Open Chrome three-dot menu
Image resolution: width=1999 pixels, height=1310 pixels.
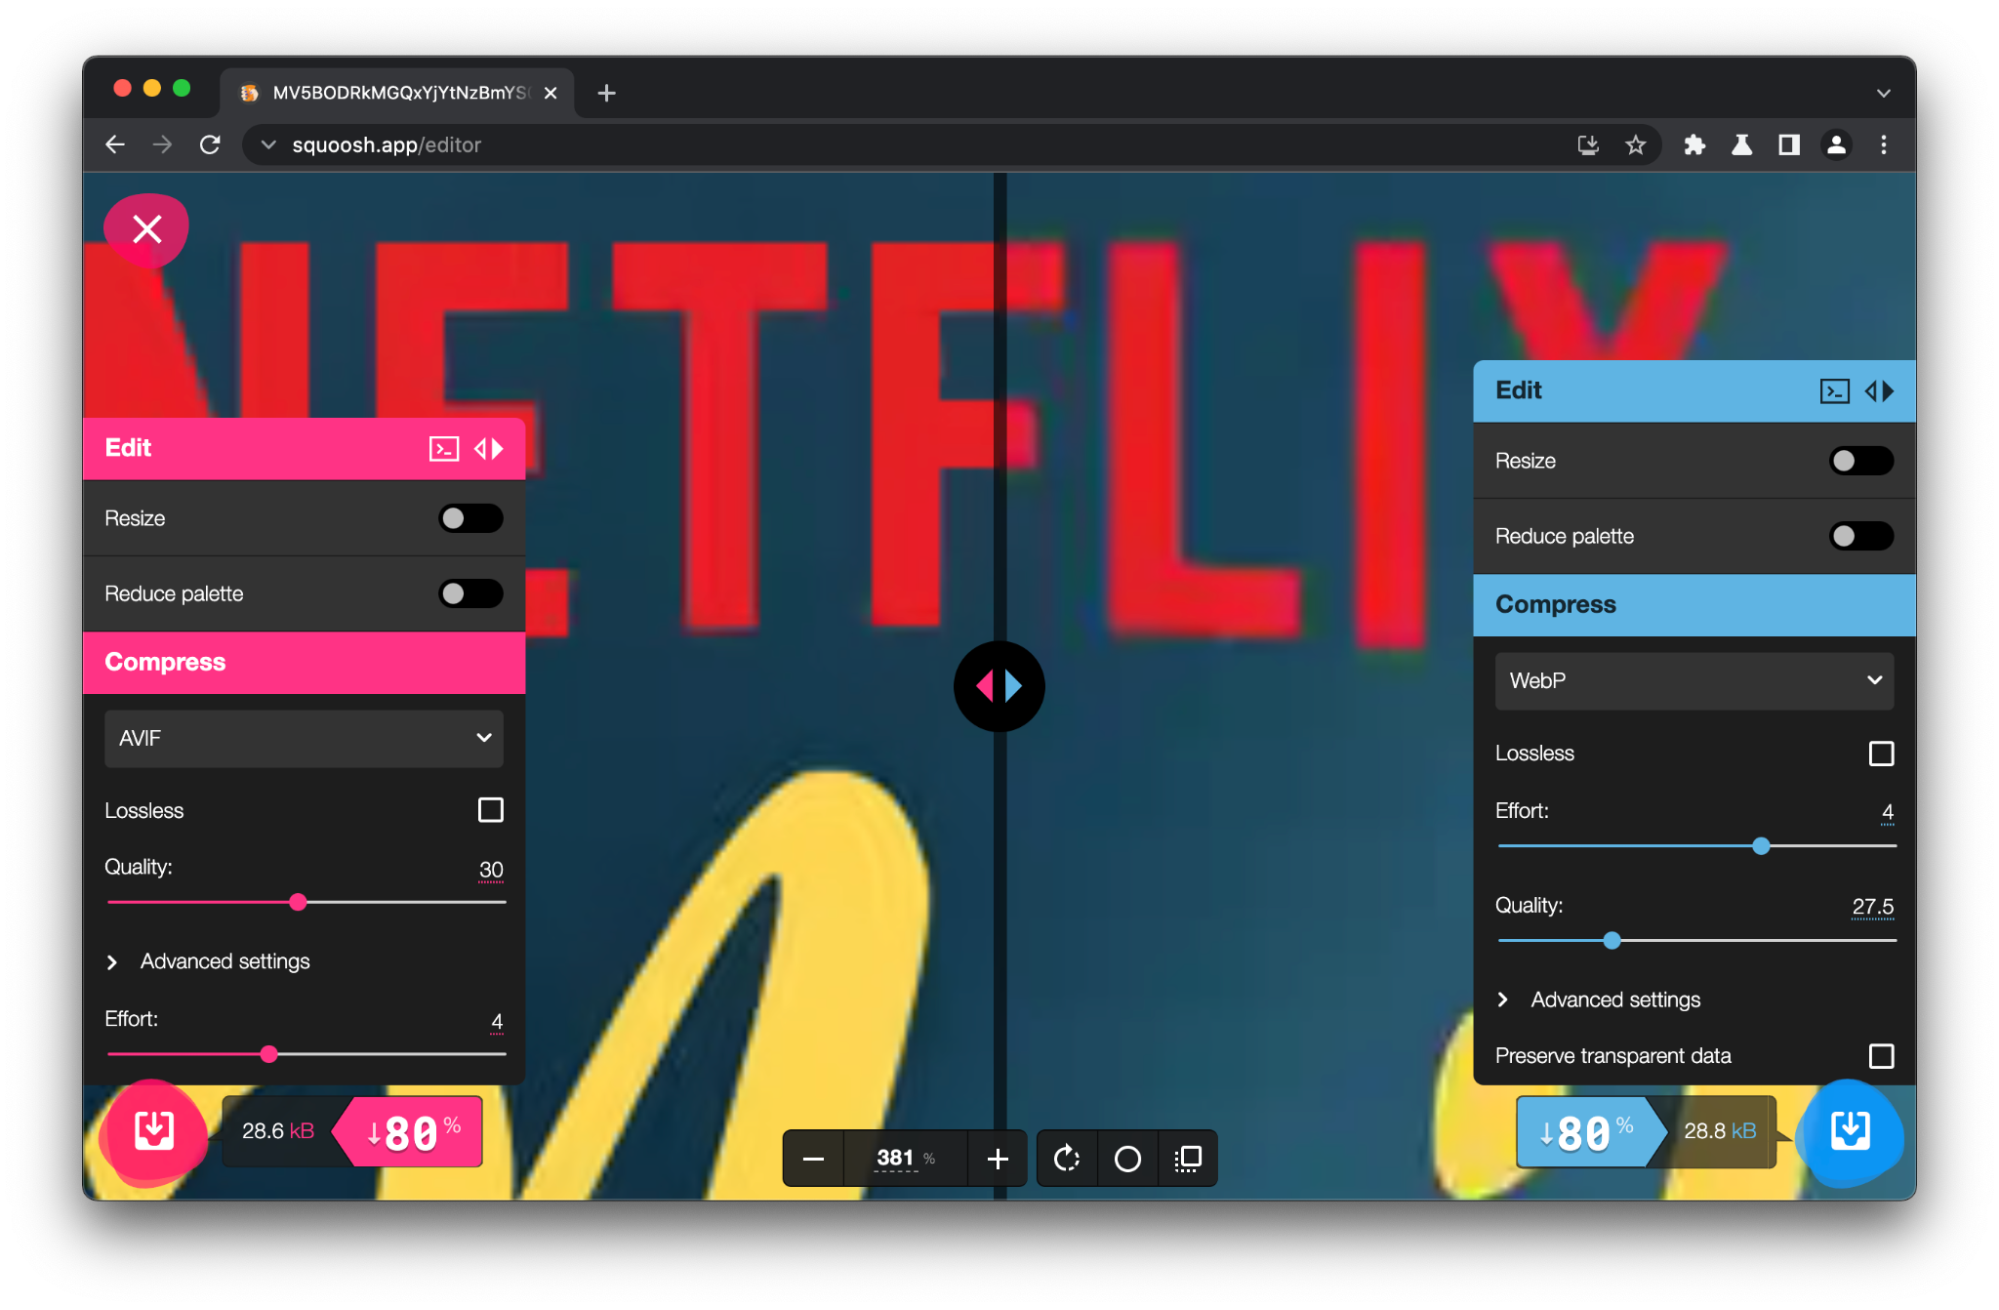[x=1883, y=145]
